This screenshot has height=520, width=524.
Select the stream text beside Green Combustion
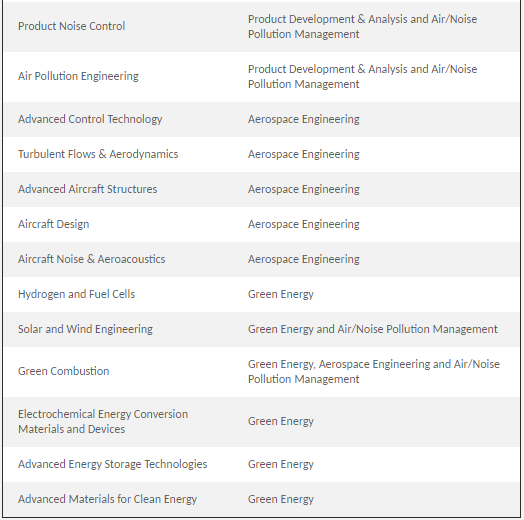(374, 371)
